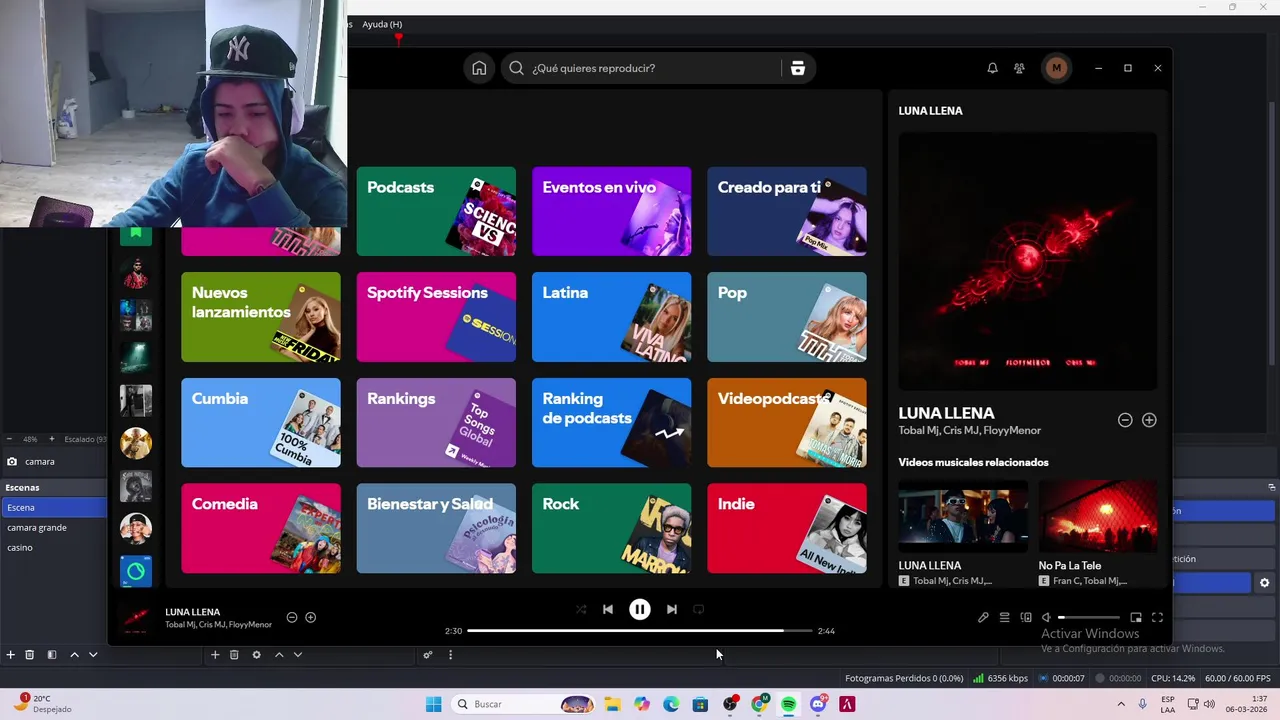The width and height of the screenshot is (1280, 720).
Task: Click the small album cover in the now-playing bar
Action: coord(135,618)
